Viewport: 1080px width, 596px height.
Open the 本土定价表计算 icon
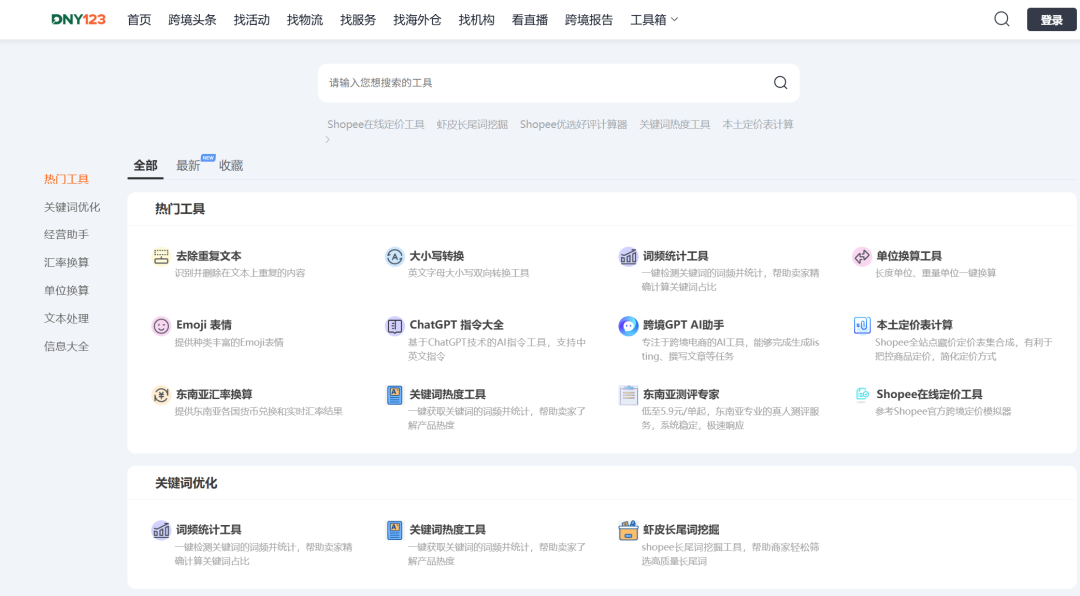862,325
